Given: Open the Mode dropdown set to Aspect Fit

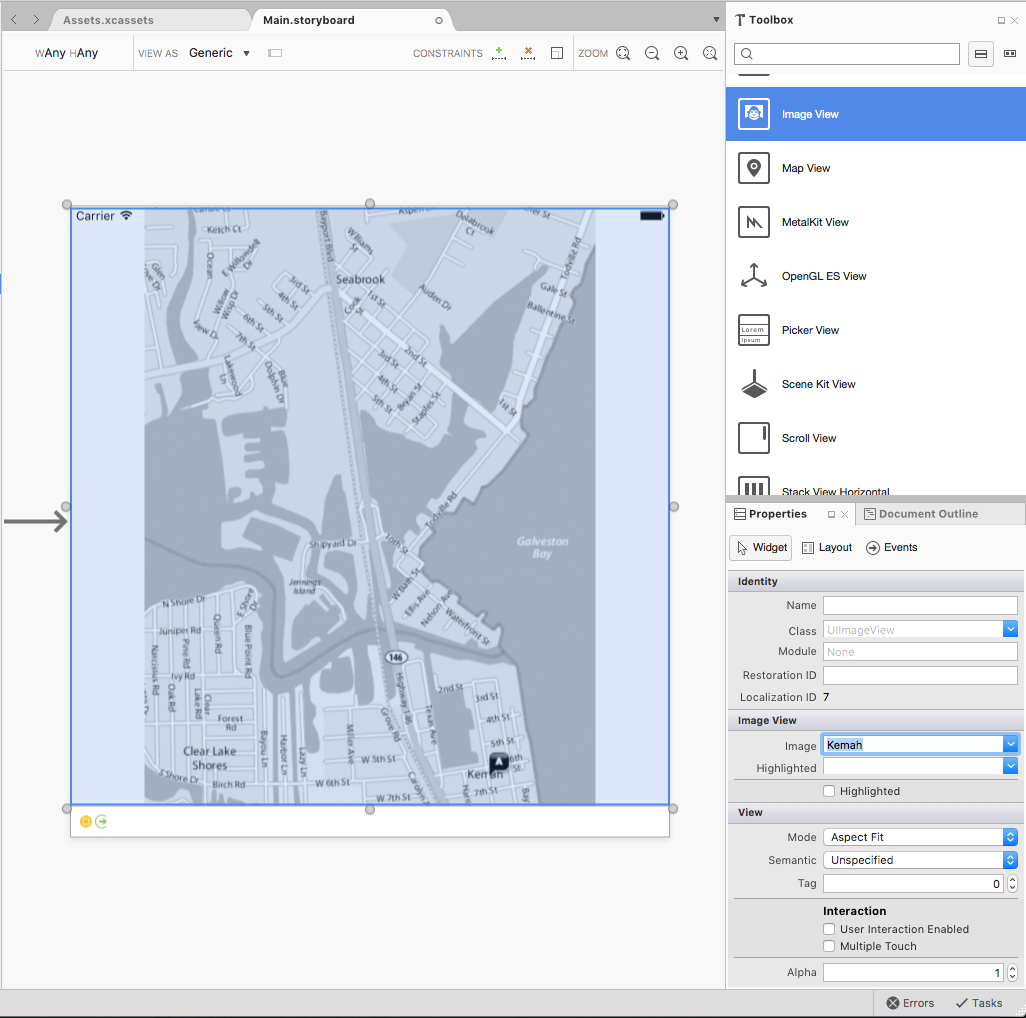Looking at the screenshot, I should [x=1009, y=837].
